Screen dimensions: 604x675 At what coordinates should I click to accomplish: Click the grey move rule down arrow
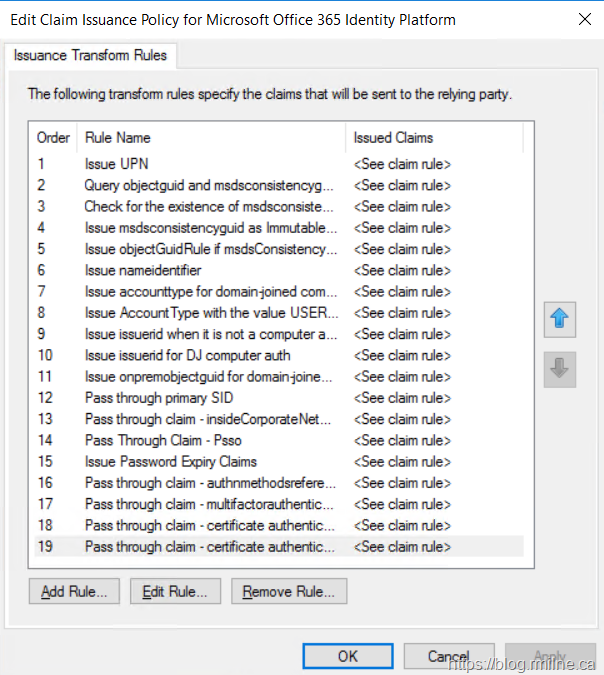[560, 369]
